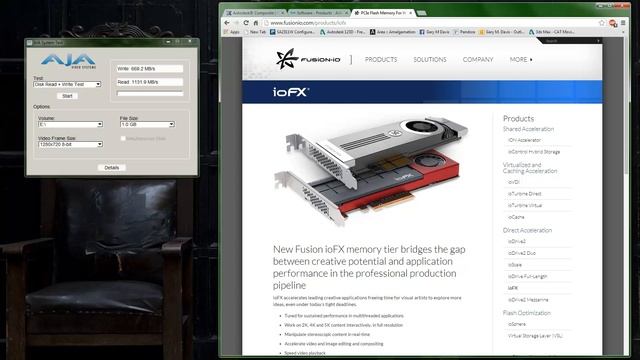Open the ioScale product link
This screenshot has height=360, width=640.
(515, 265)
